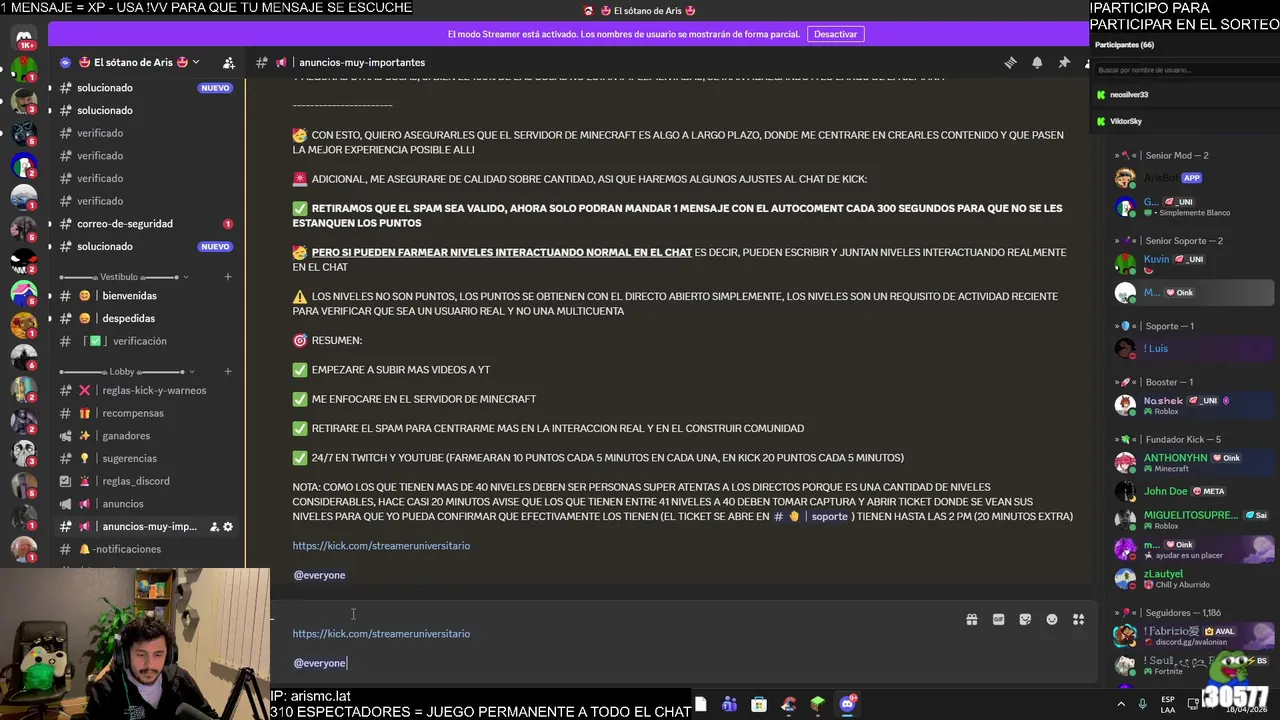Open the sticker picker
This screenshot has height=720, width=1280.
1025,619
